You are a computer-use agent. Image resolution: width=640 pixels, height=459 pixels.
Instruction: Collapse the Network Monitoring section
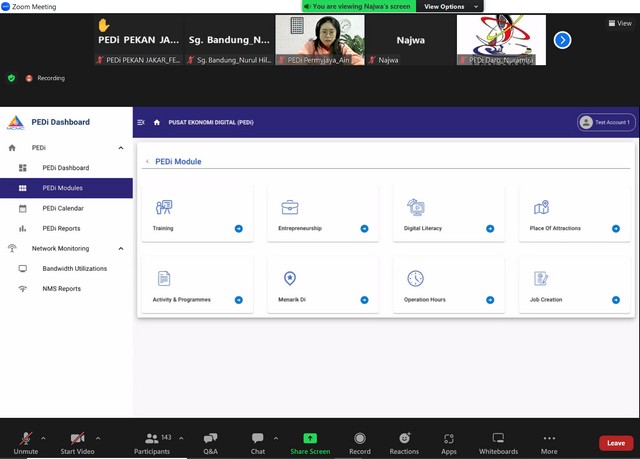pyautogui.click(x=121, y=248)
